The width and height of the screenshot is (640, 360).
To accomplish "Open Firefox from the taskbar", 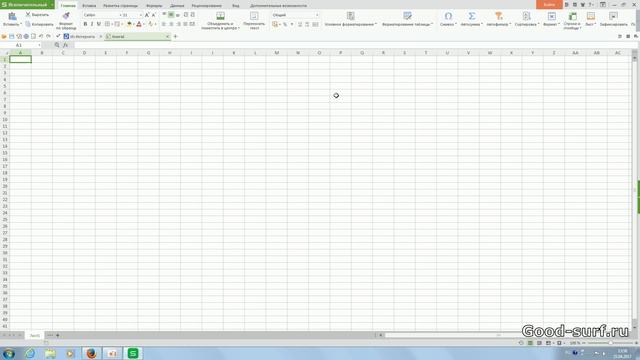I will pyautogui.click(x=91, y=353).
